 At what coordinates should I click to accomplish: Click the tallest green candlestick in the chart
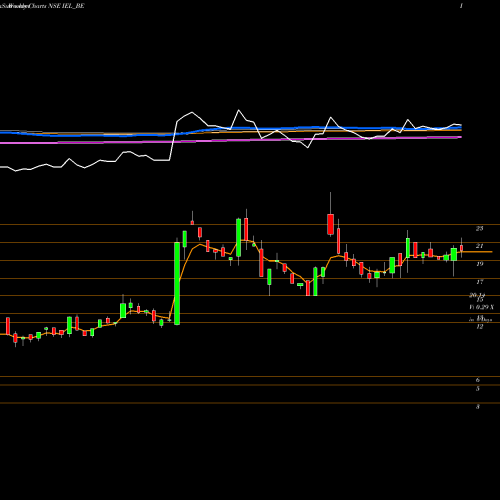177,283
